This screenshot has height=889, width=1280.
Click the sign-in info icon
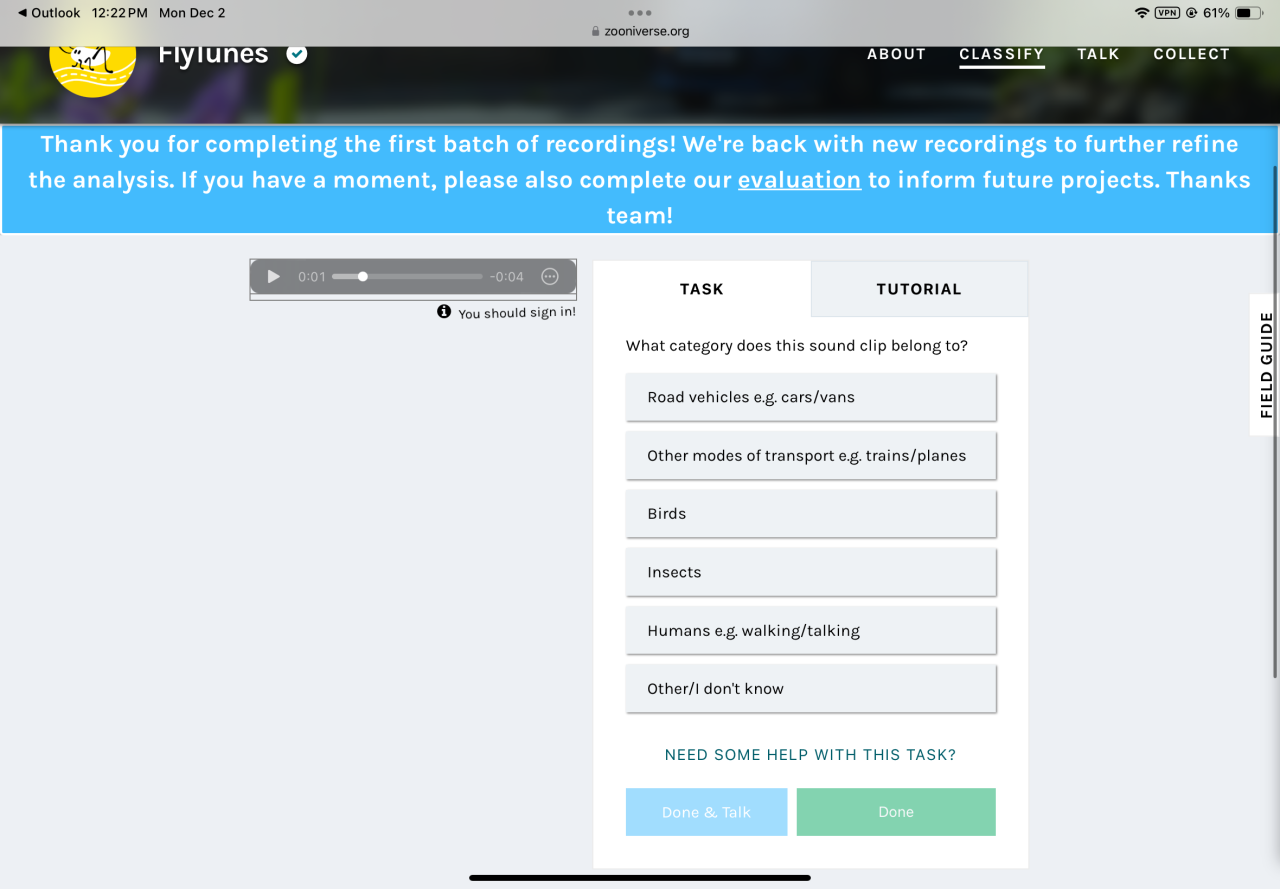point(444,312)
